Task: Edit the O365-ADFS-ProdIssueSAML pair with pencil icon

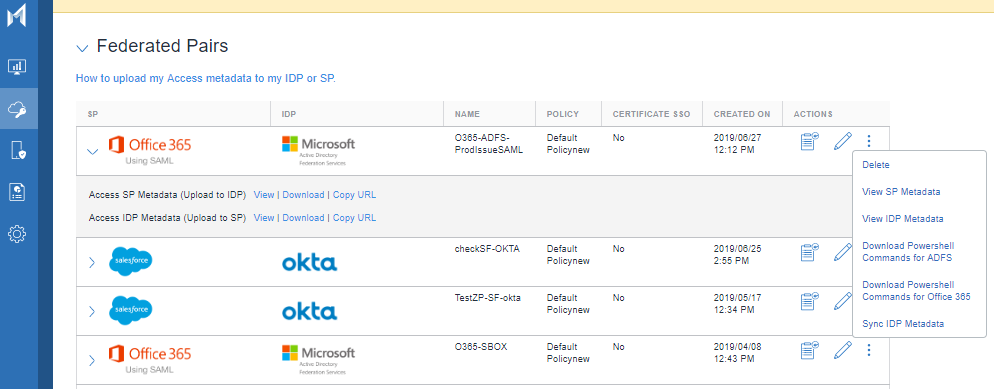Action: 842,141
